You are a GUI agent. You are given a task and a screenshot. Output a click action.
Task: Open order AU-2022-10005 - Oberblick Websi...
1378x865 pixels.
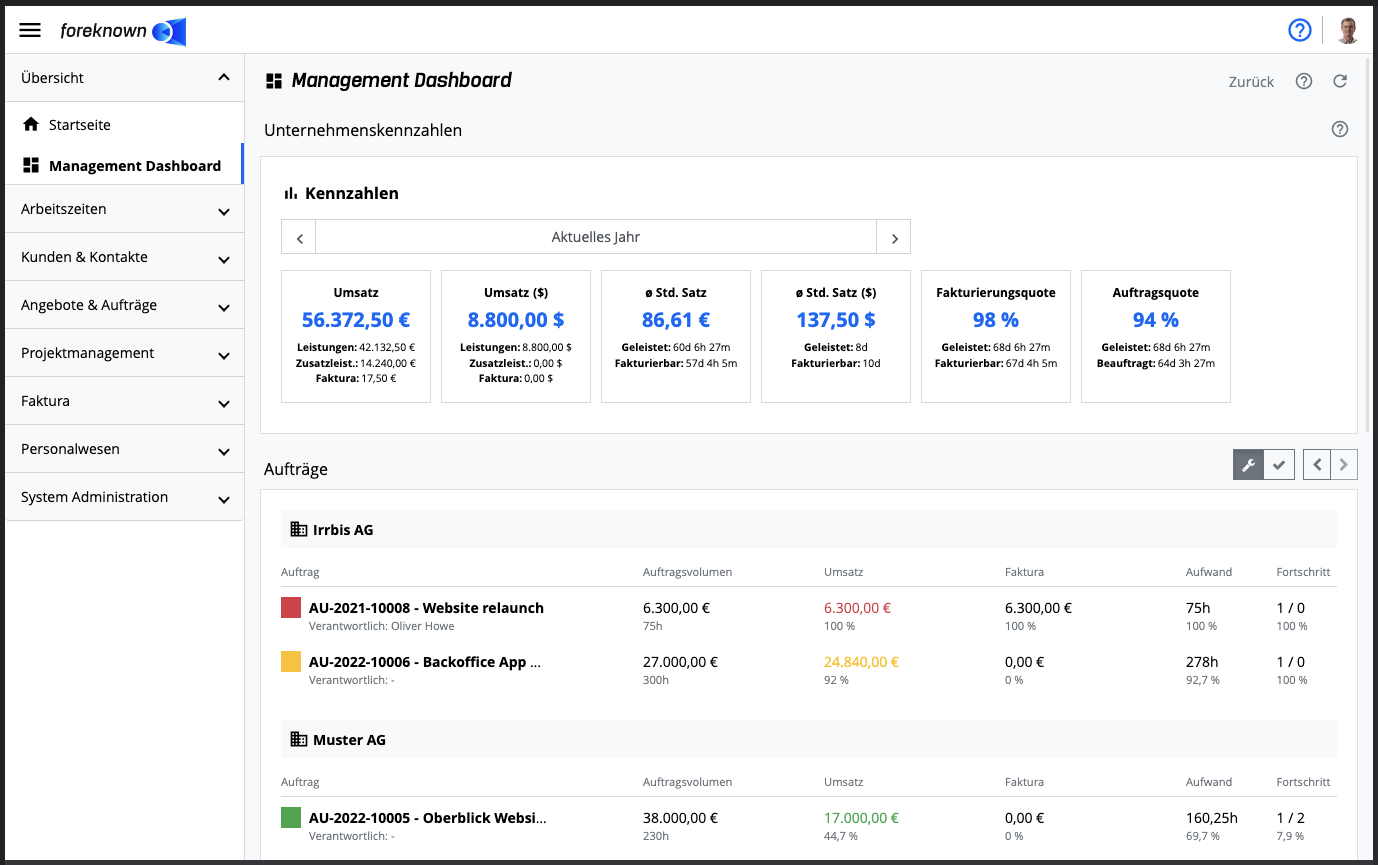(x=428, y=818)
